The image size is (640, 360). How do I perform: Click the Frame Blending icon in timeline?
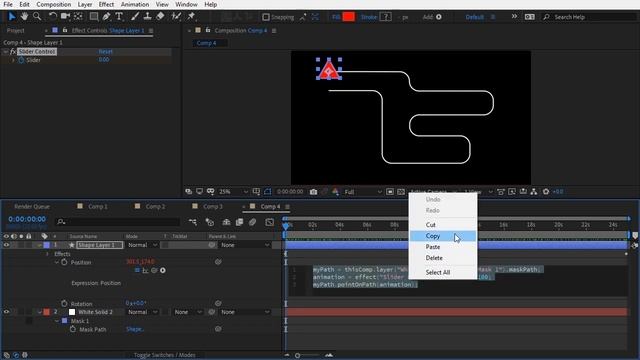pyautogui.click(x=239, y=222)
